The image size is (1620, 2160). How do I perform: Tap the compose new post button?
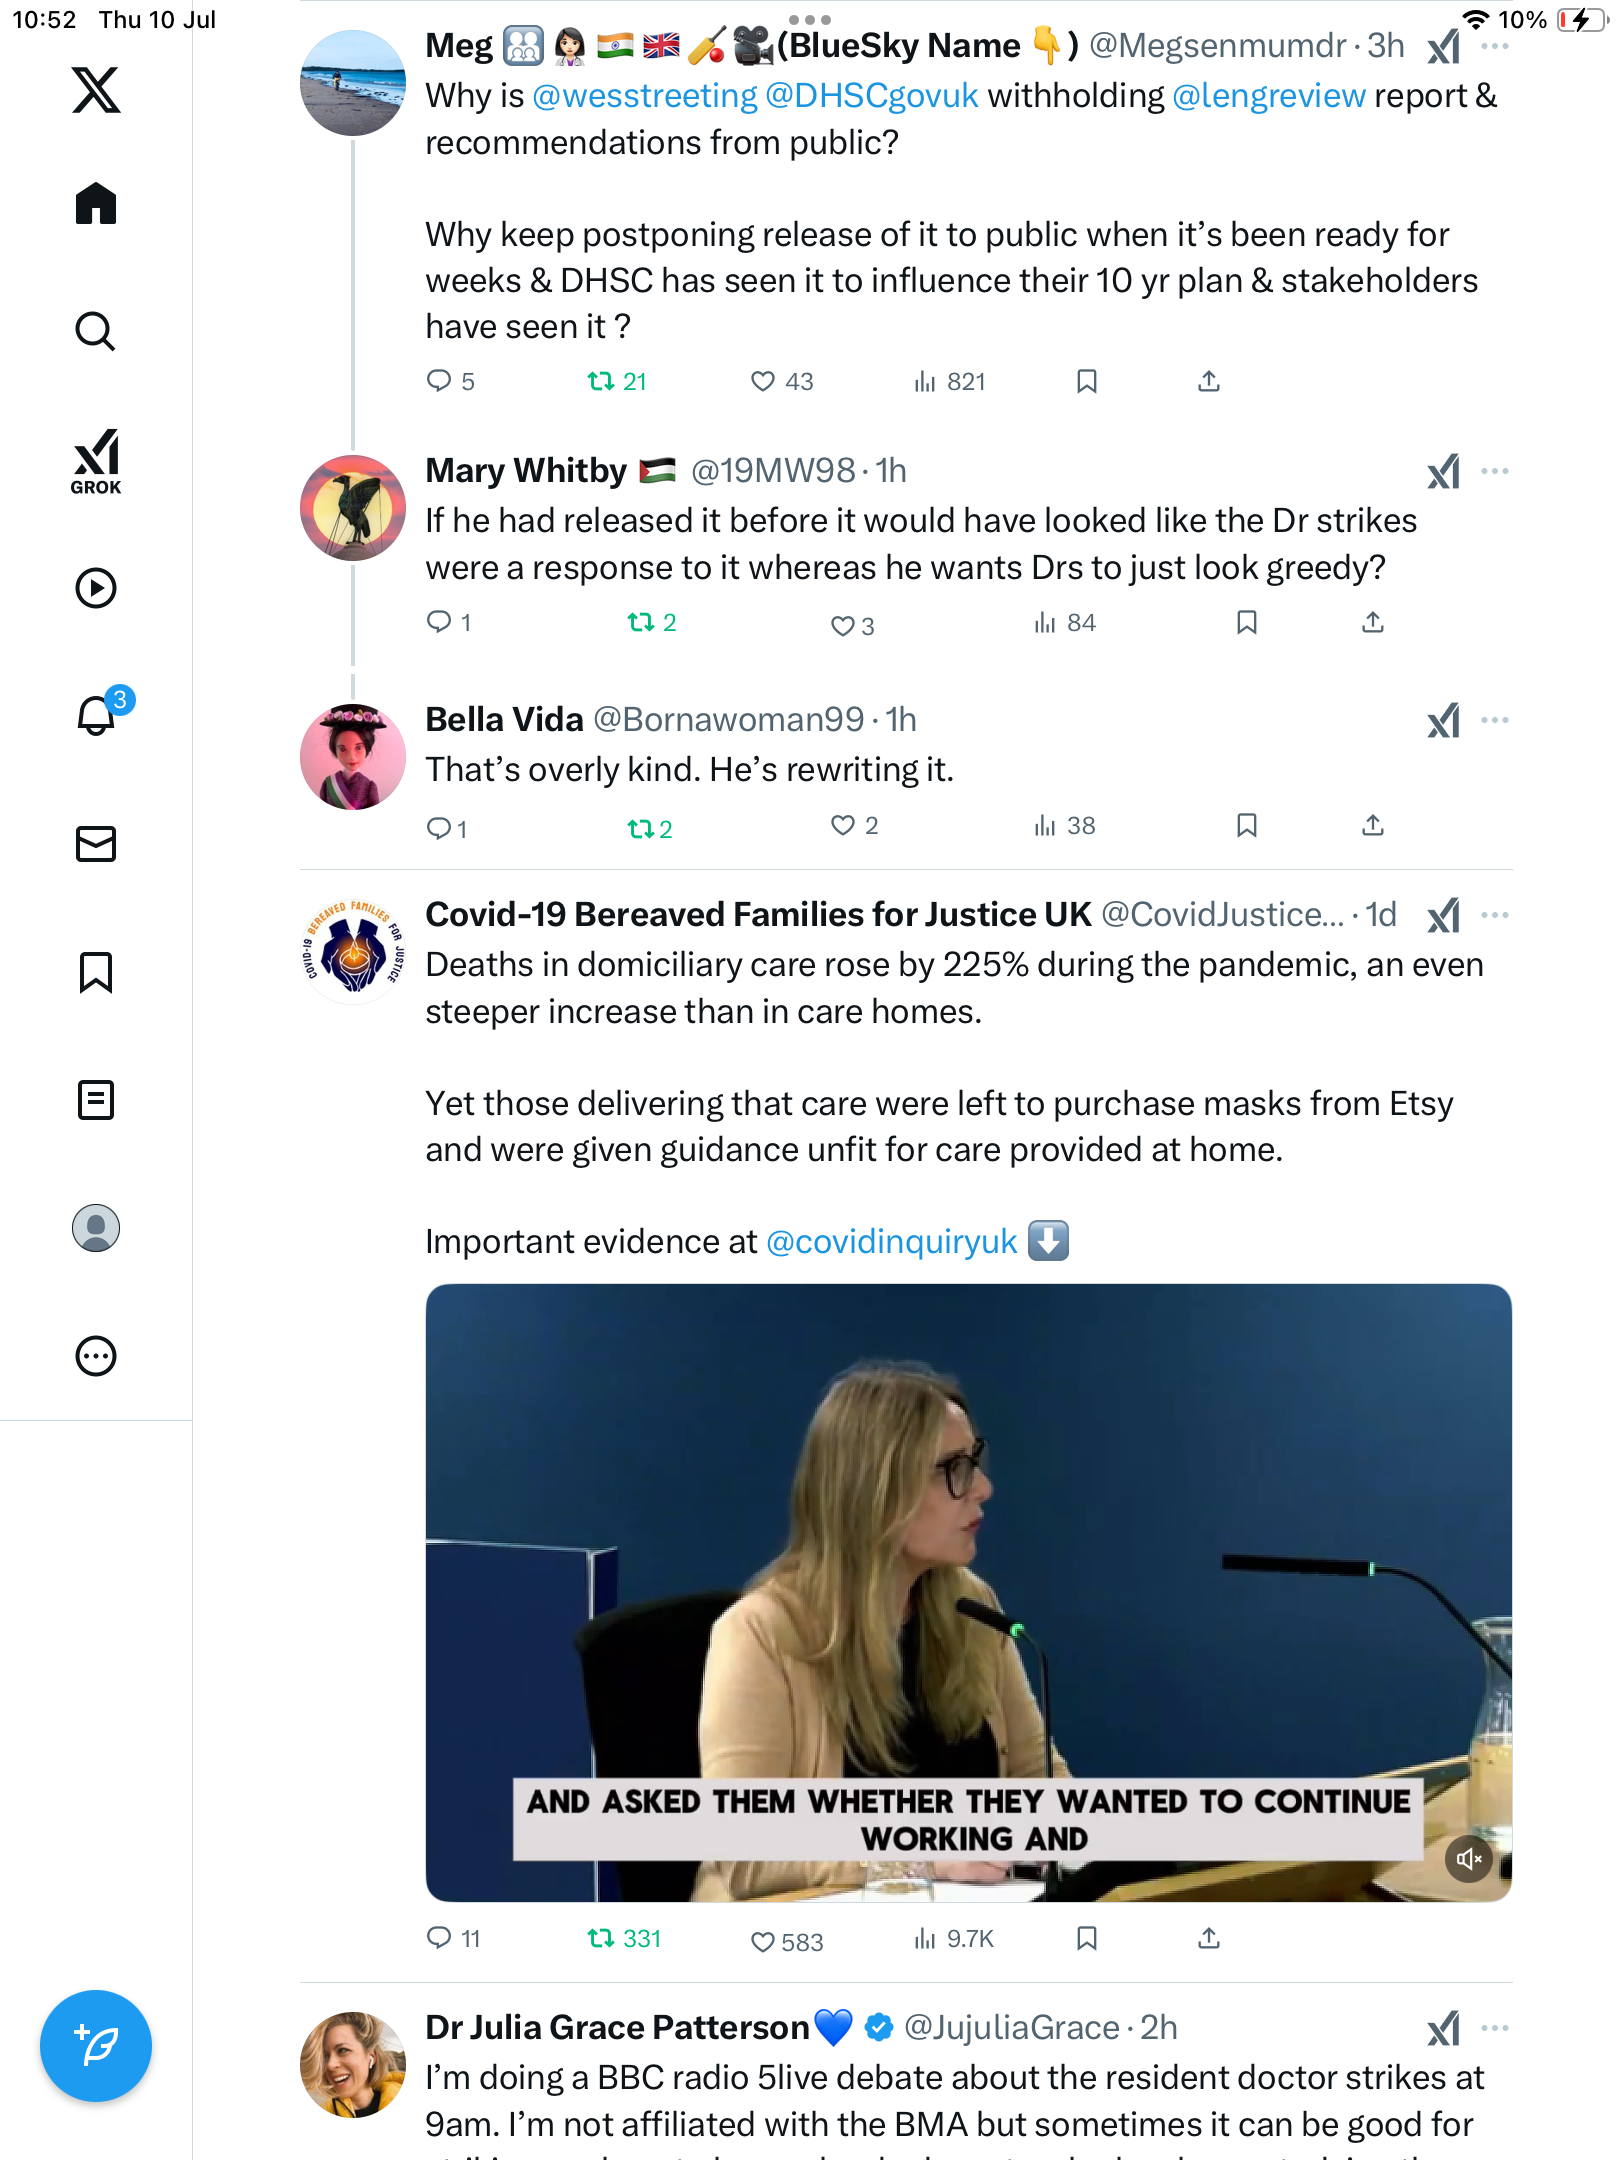click(x=96, y=2046)
